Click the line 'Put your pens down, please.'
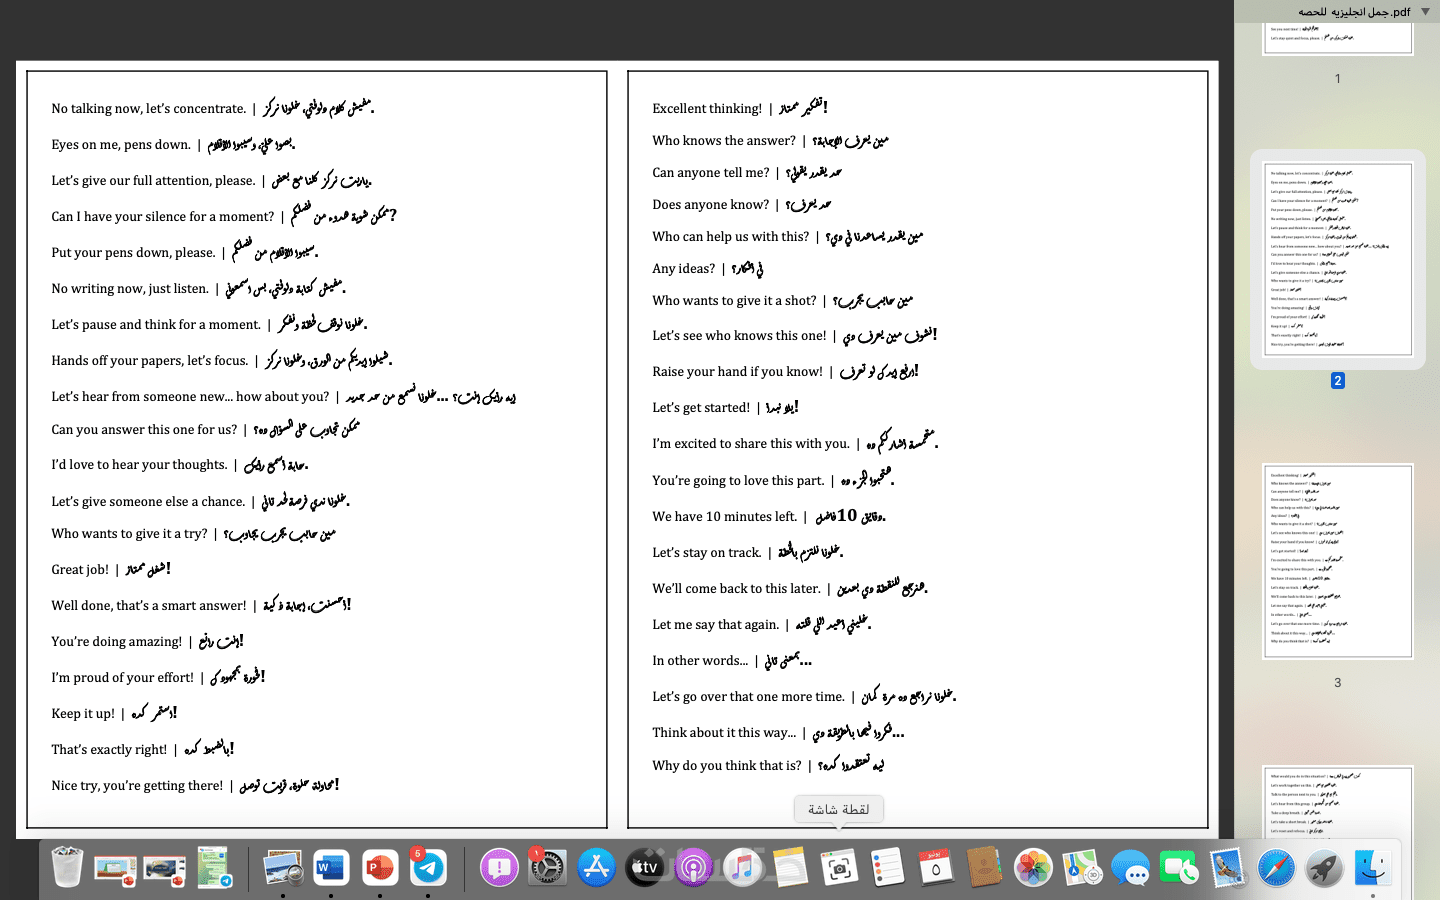Image resolution: width=1440 pixels, height=900 pixels. pyautogui.click(x=133, y=253)
